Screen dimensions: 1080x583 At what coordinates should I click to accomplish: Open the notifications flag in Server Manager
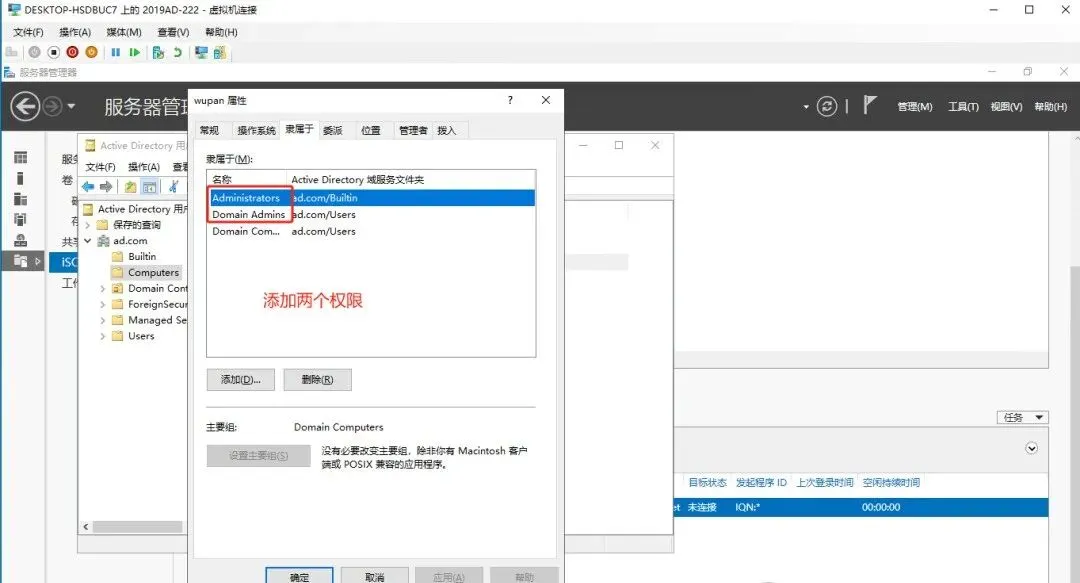pos(869,104)
